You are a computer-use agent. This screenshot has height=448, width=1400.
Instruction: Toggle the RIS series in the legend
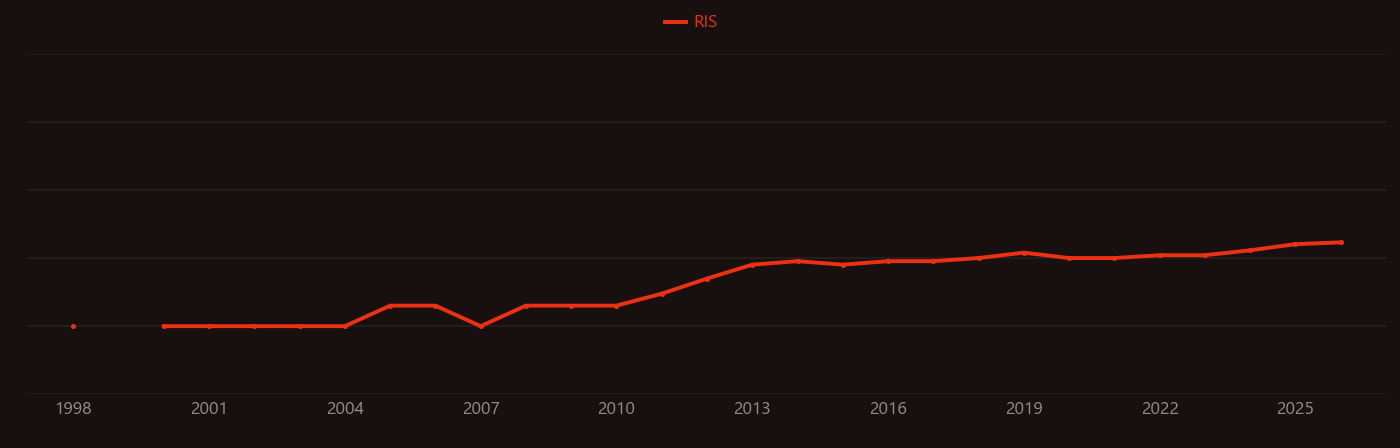691,22
